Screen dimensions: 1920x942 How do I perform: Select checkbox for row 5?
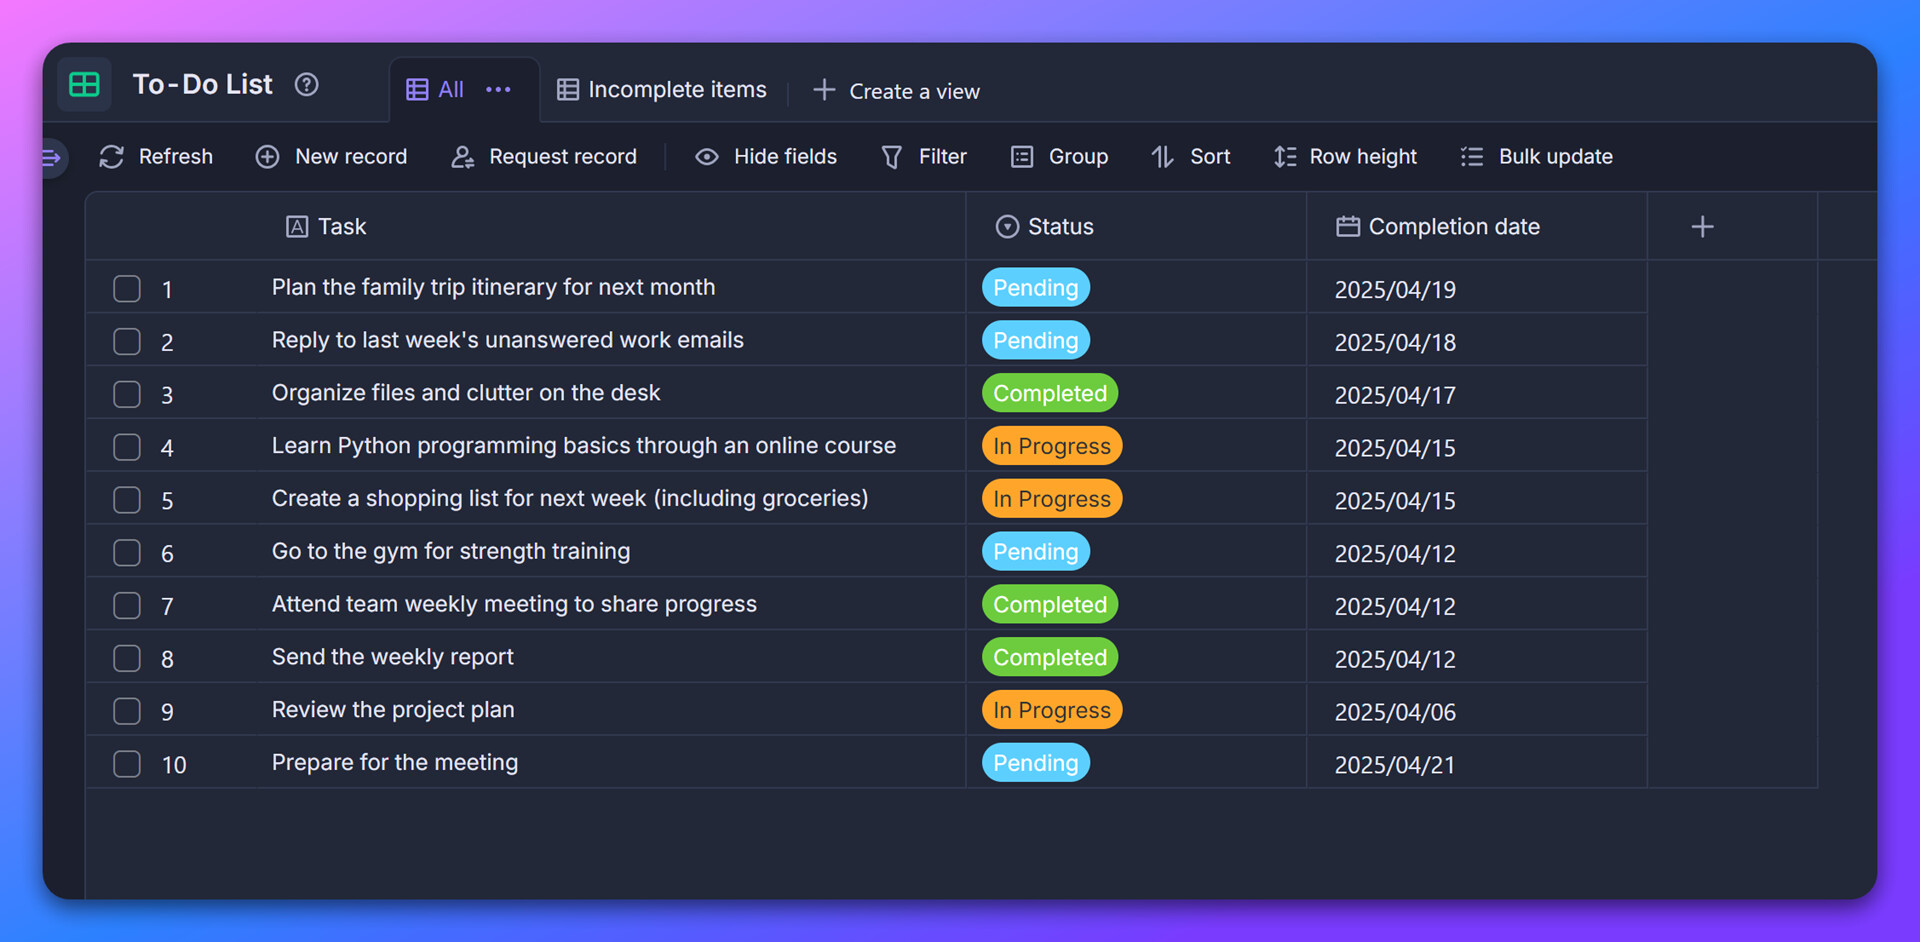coord(127,500)
